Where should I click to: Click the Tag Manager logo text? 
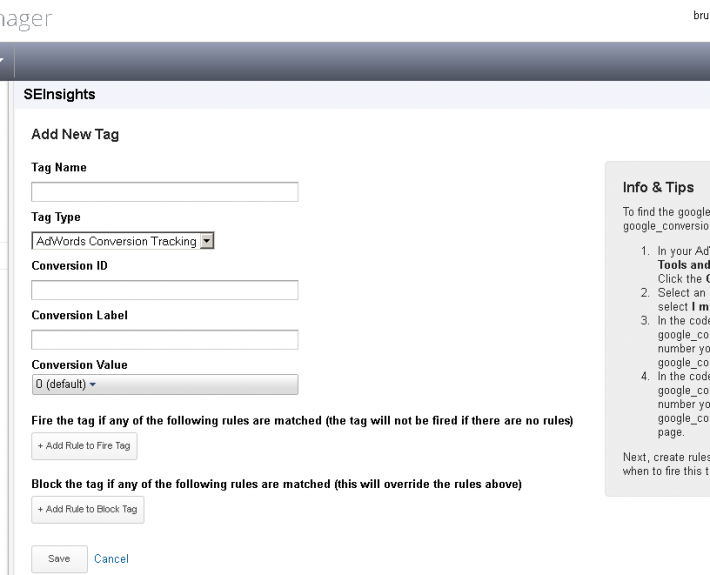tap(28, 18)
